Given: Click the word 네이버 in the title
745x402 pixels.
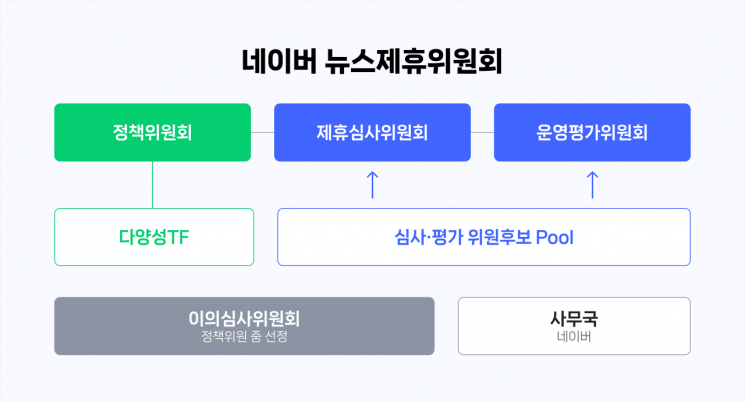Looking at the screenshot, I should [x=279, y=62].
